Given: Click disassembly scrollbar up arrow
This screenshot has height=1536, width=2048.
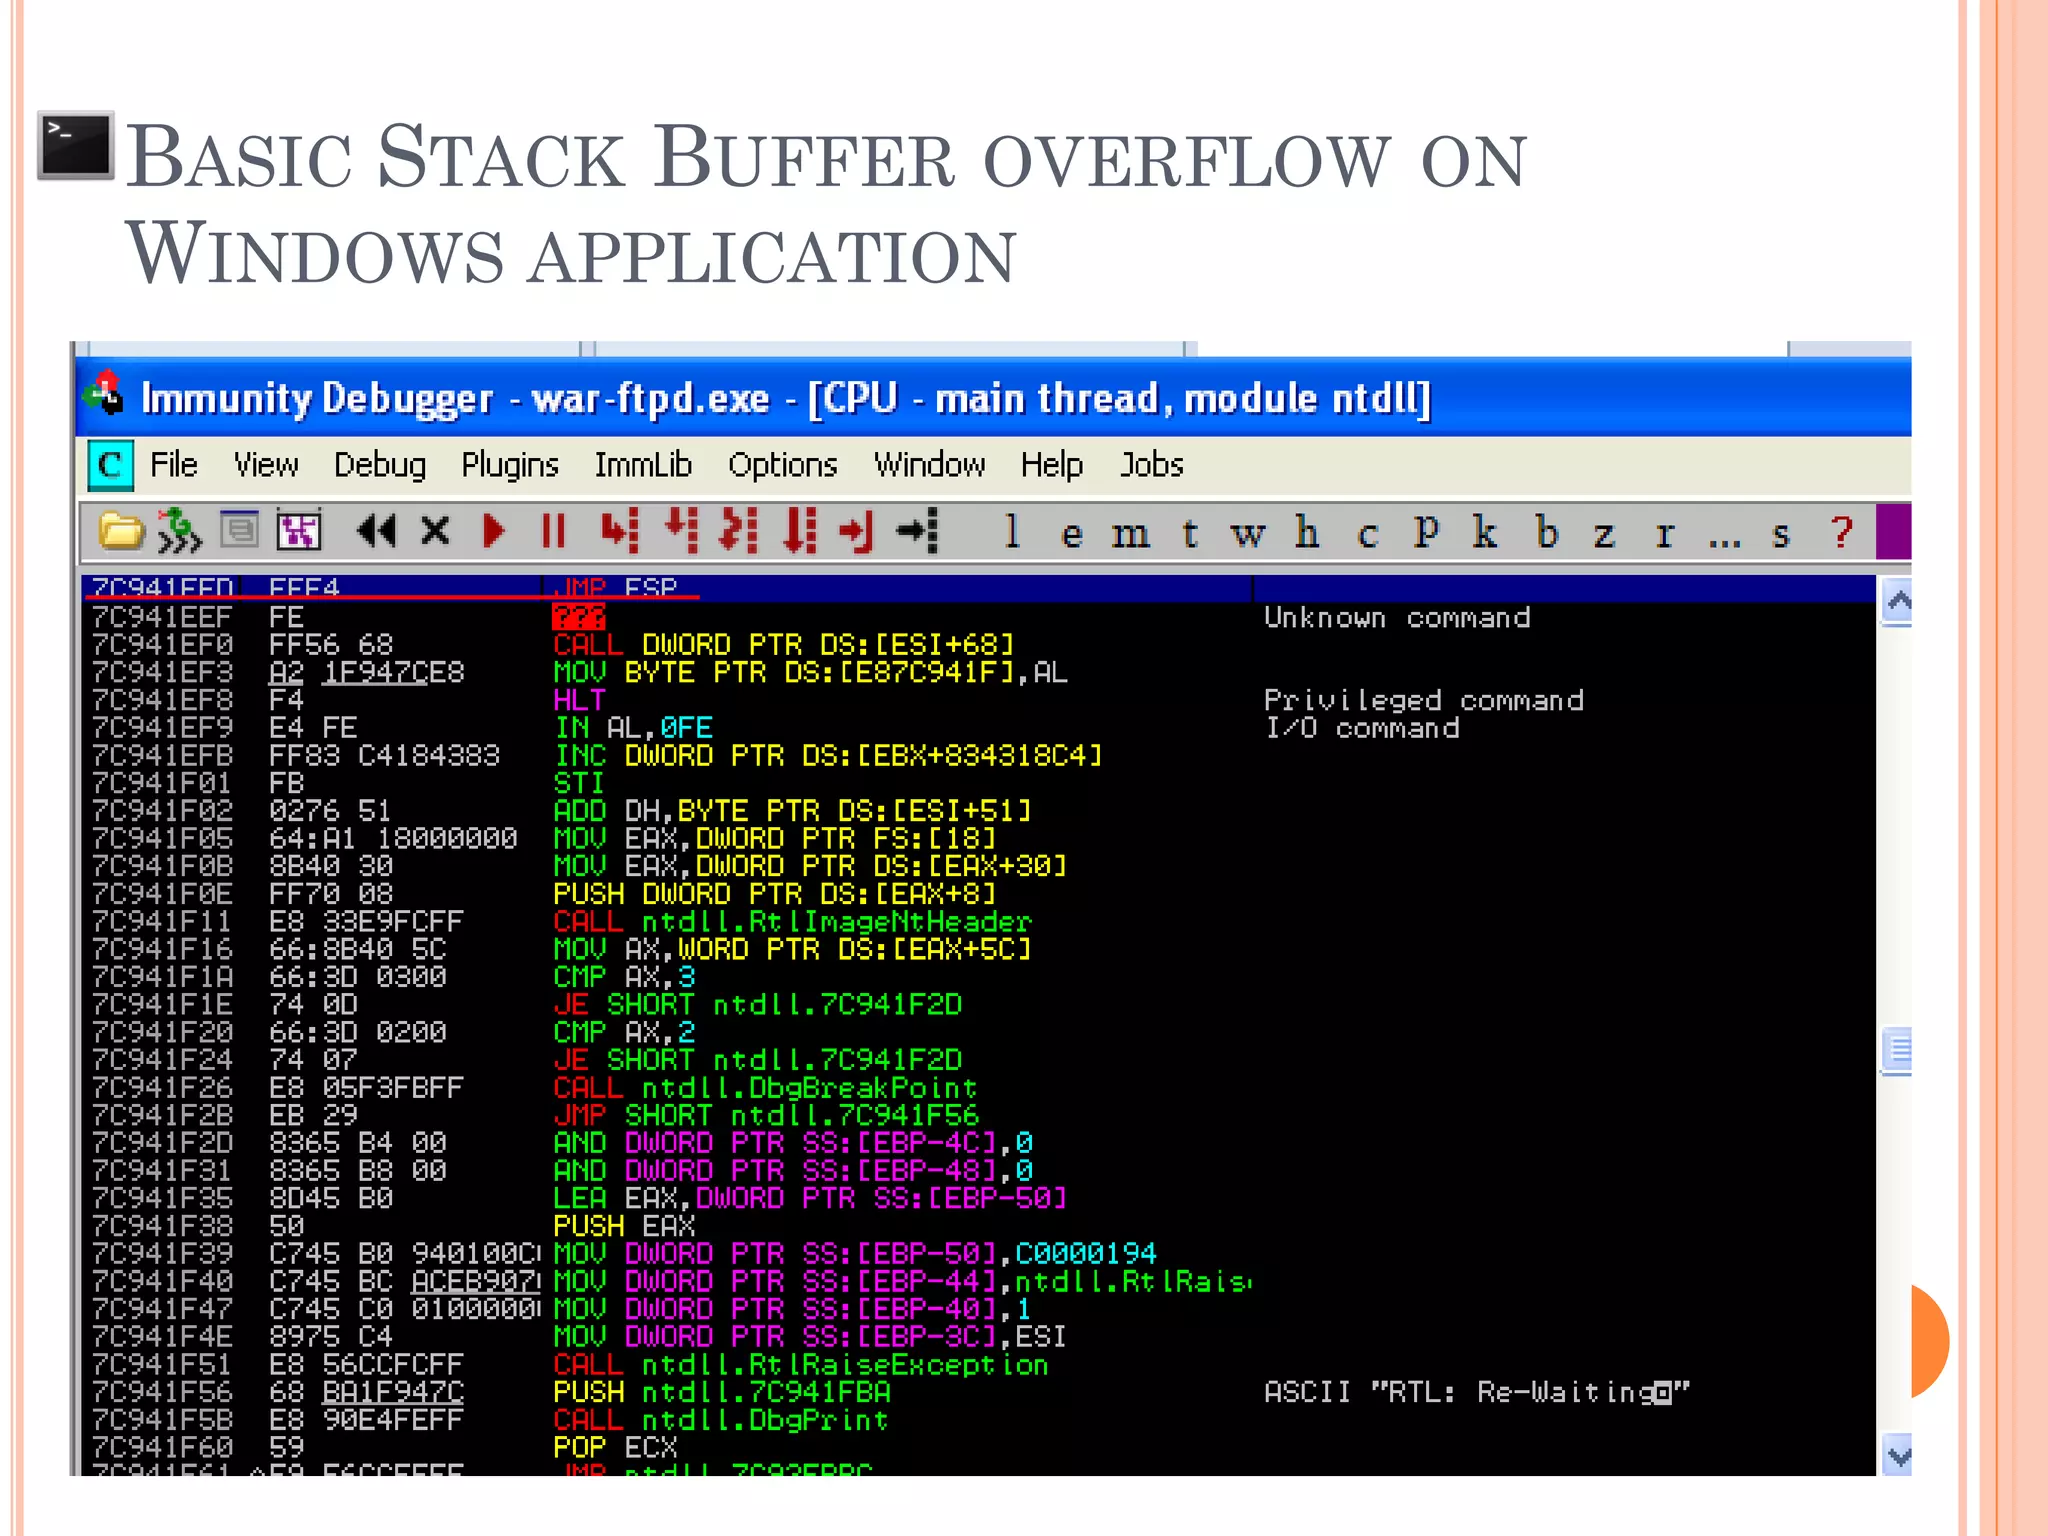Looking at the screenshot, I should click(x=1897, y=601).
